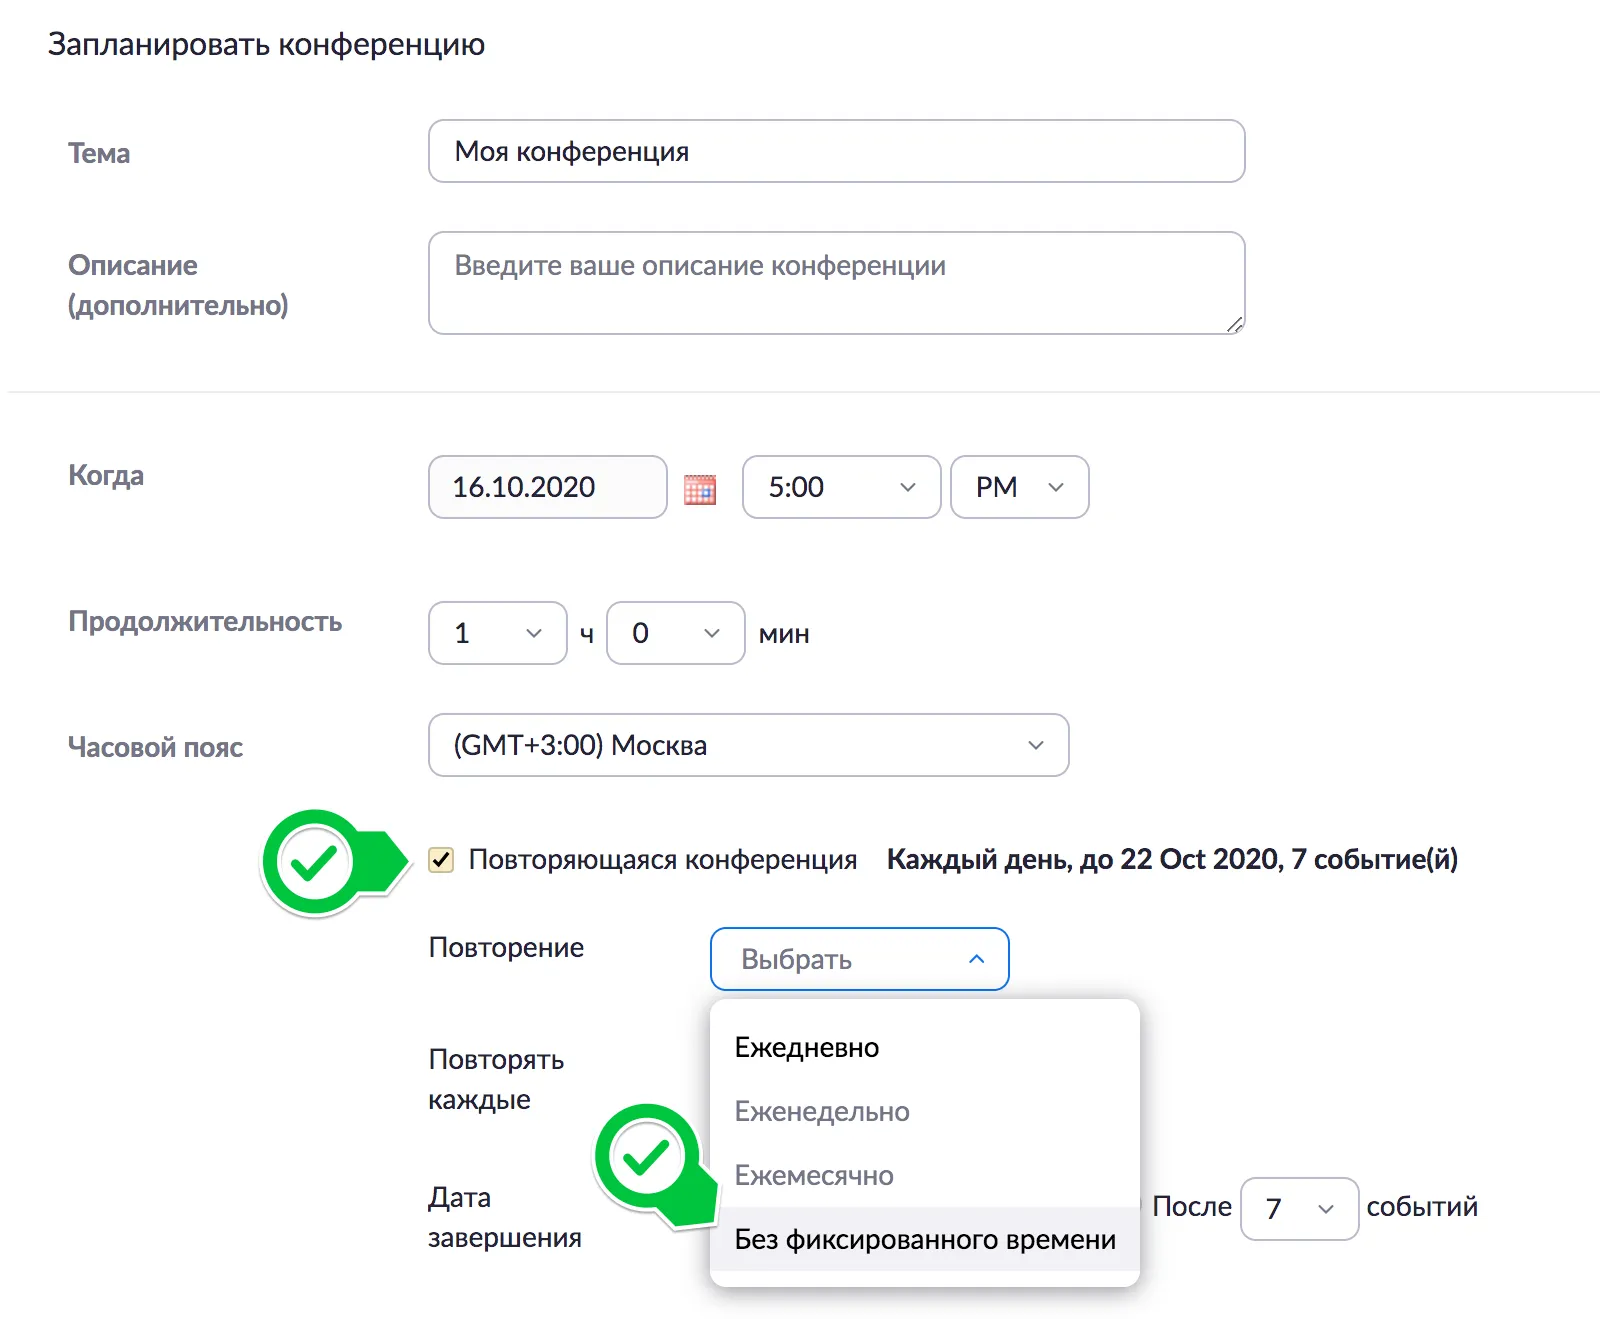This screenshot has width=1600, height=1319.
Task: Open the start time dropdown arrow
Action: click(x=906, y=488)
